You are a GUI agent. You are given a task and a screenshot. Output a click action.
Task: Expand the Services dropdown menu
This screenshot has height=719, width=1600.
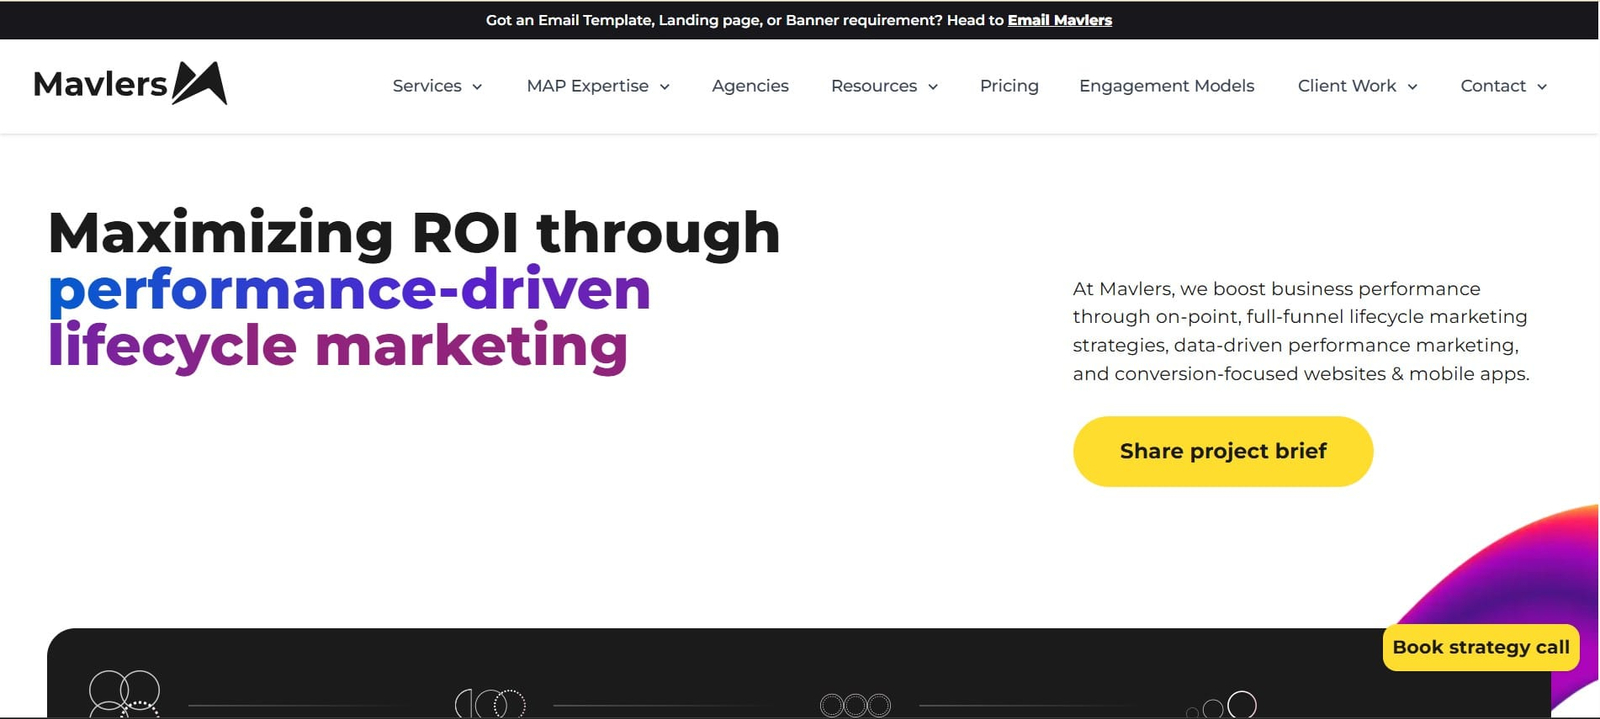(x=437, y=86)
